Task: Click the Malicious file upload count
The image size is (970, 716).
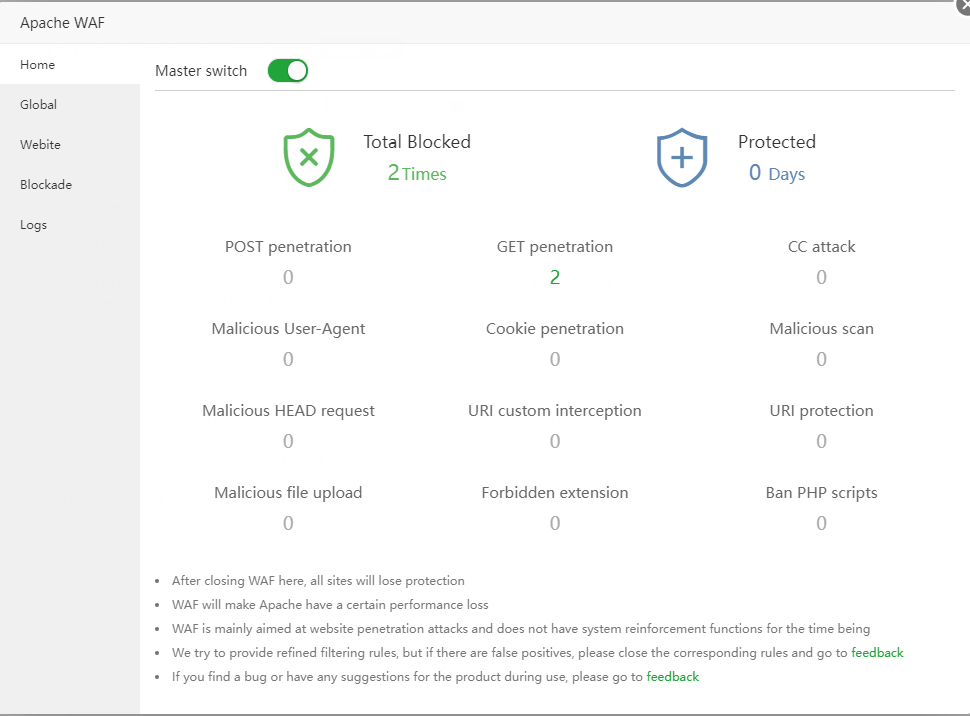Action: point(288,524)
